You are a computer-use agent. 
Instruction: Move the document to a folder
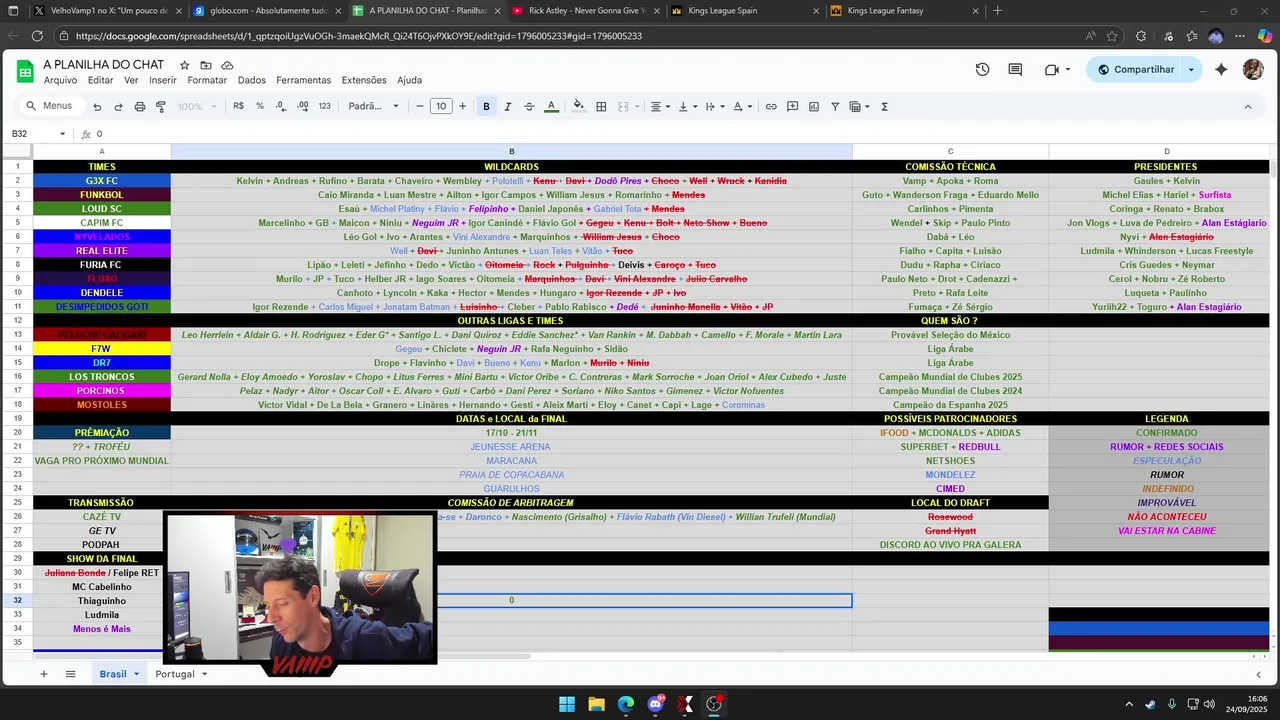click(x=206, y=65)
